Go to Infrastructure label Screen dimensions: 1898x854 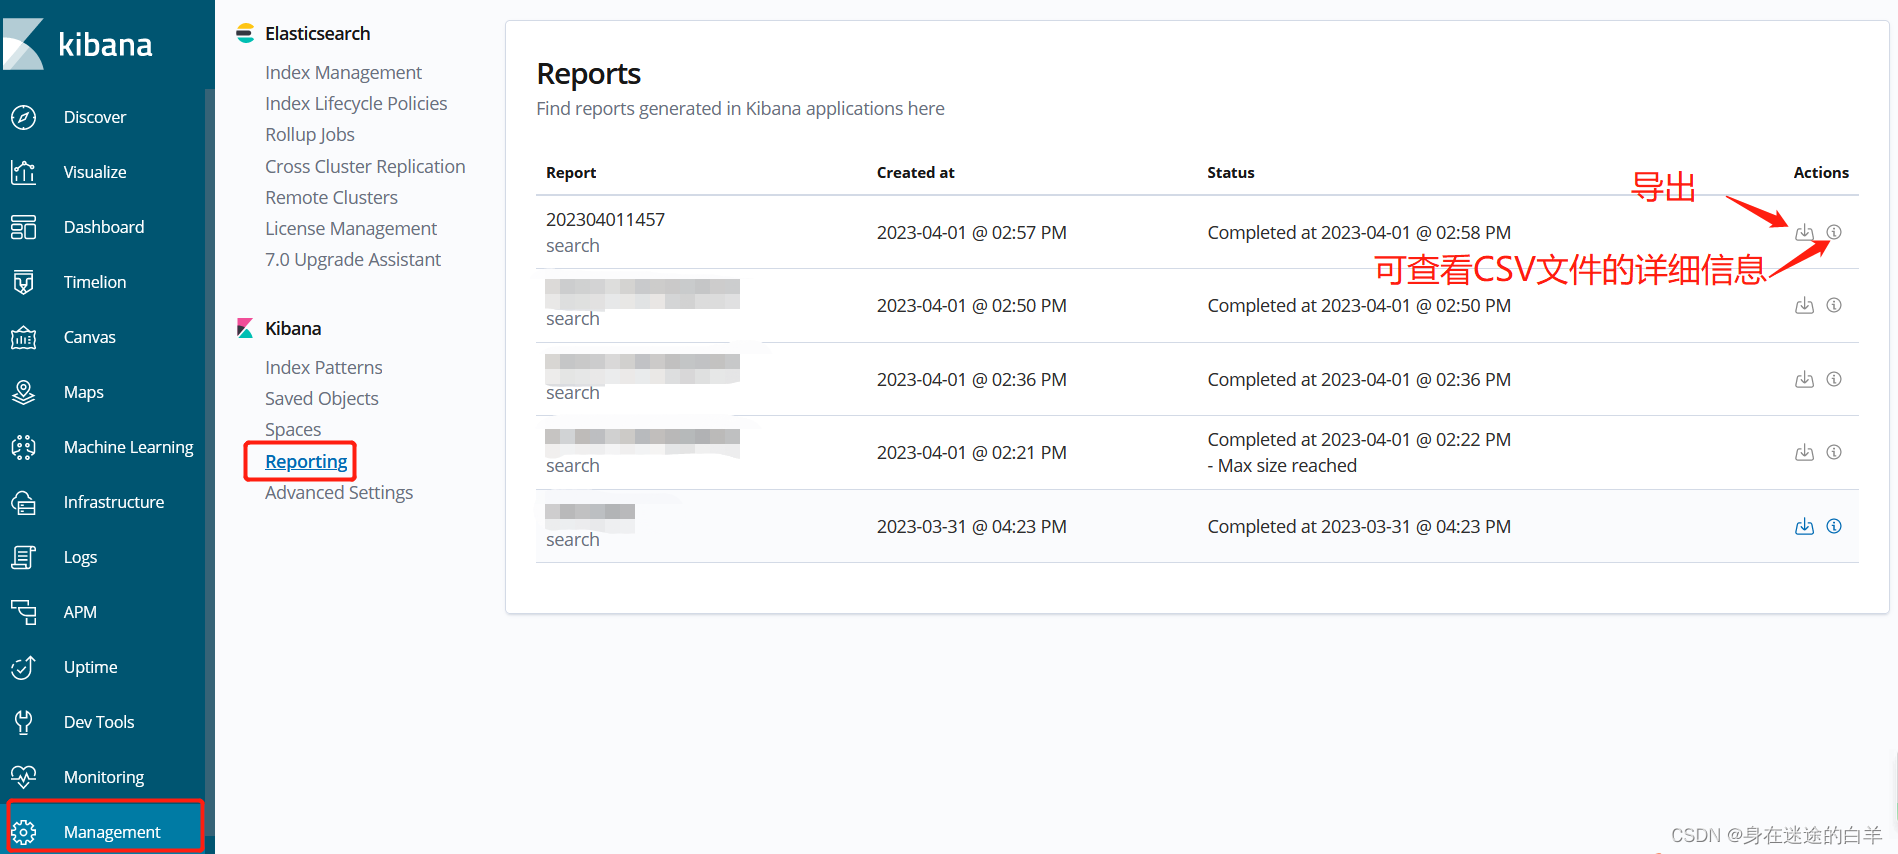coord(114,502)
